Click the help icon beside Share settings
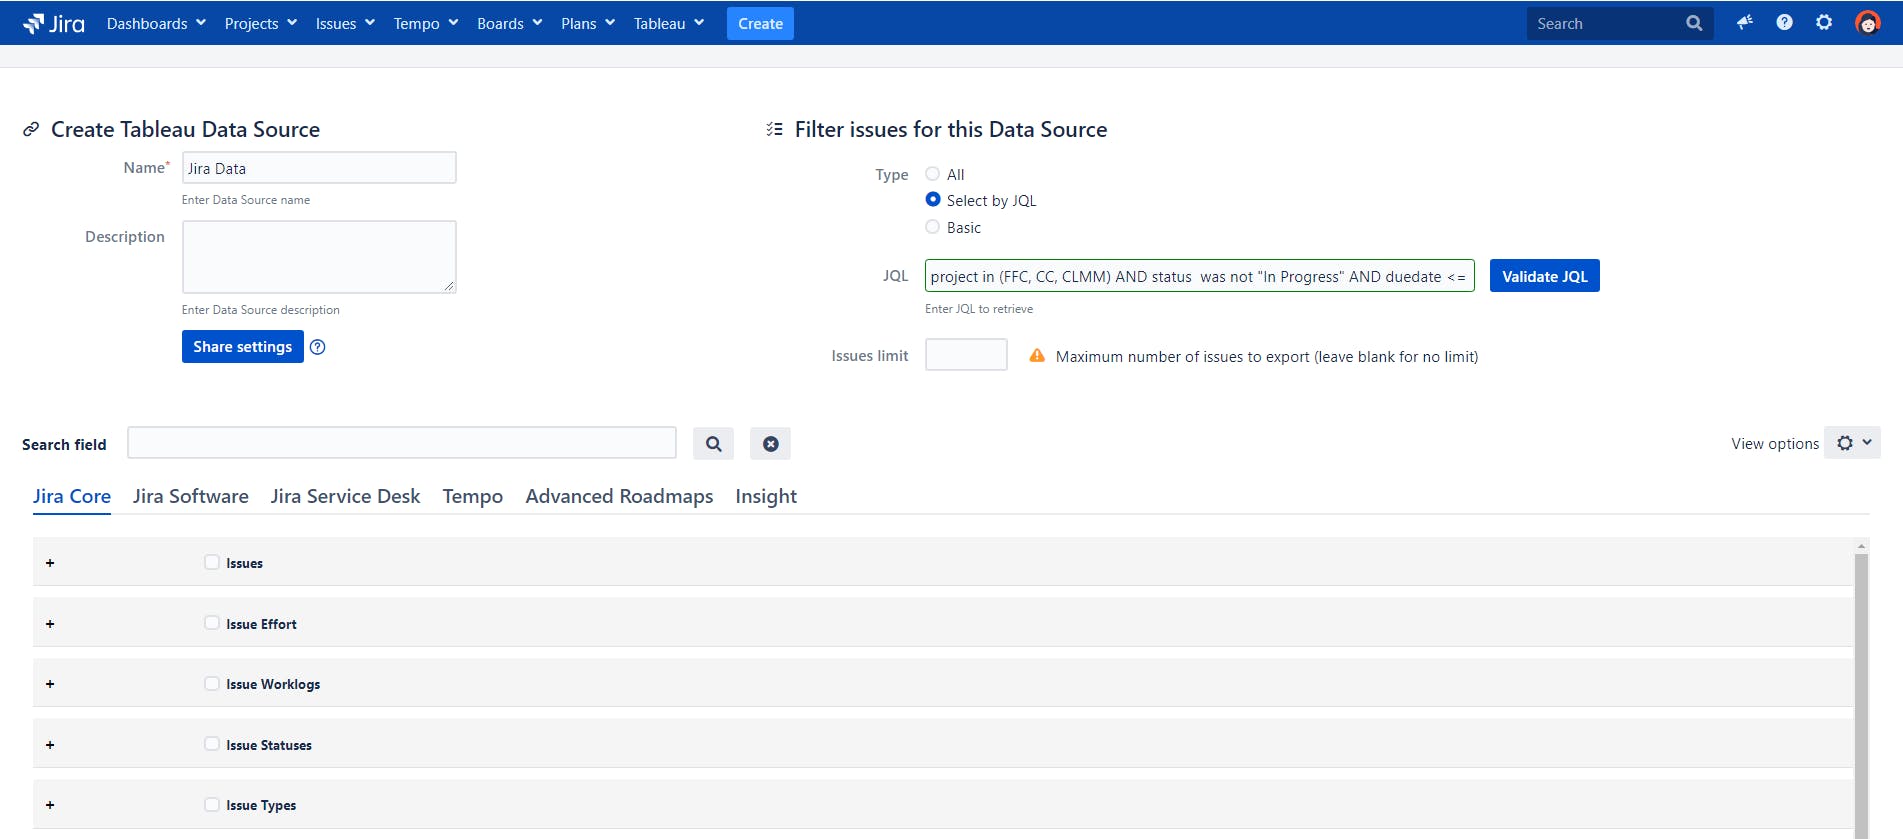Viewport: 1903px width, 839px height. 318,347
